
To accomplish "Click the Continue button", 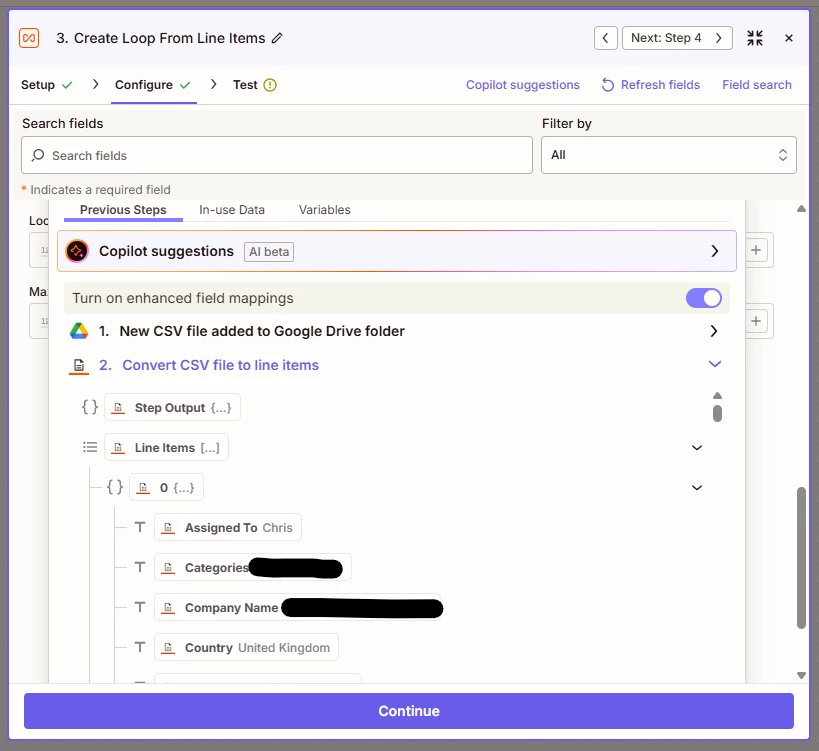I will pos(409,711).
